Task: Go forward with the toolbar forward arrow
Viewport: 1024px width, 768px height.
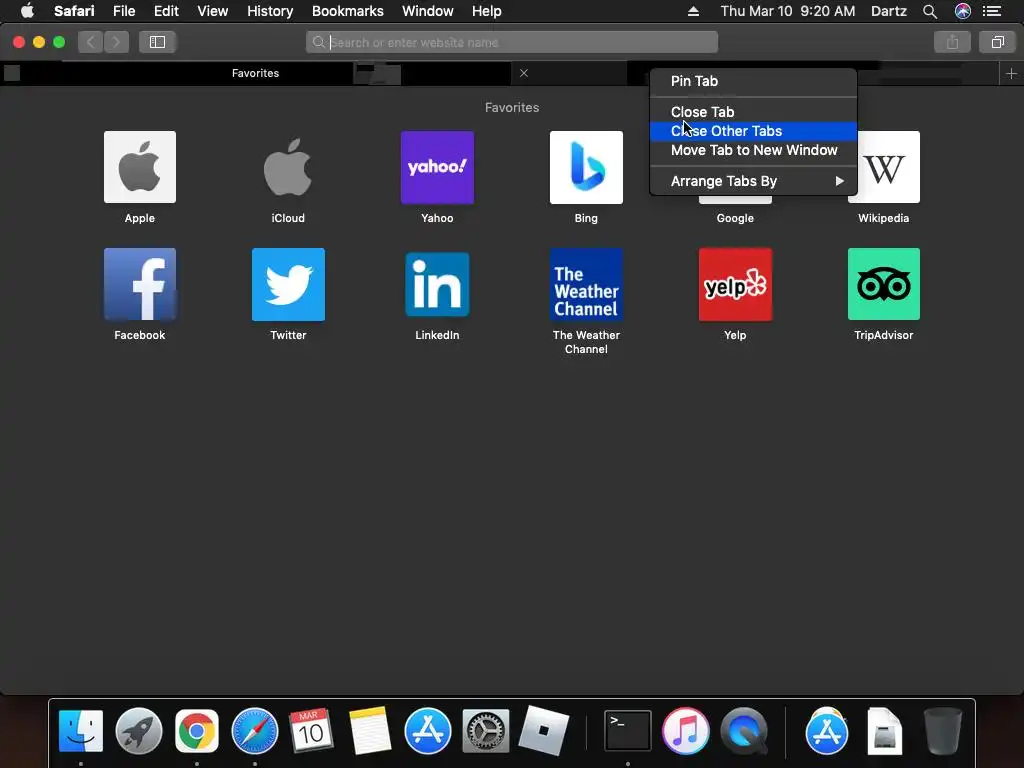Action: 116,42
